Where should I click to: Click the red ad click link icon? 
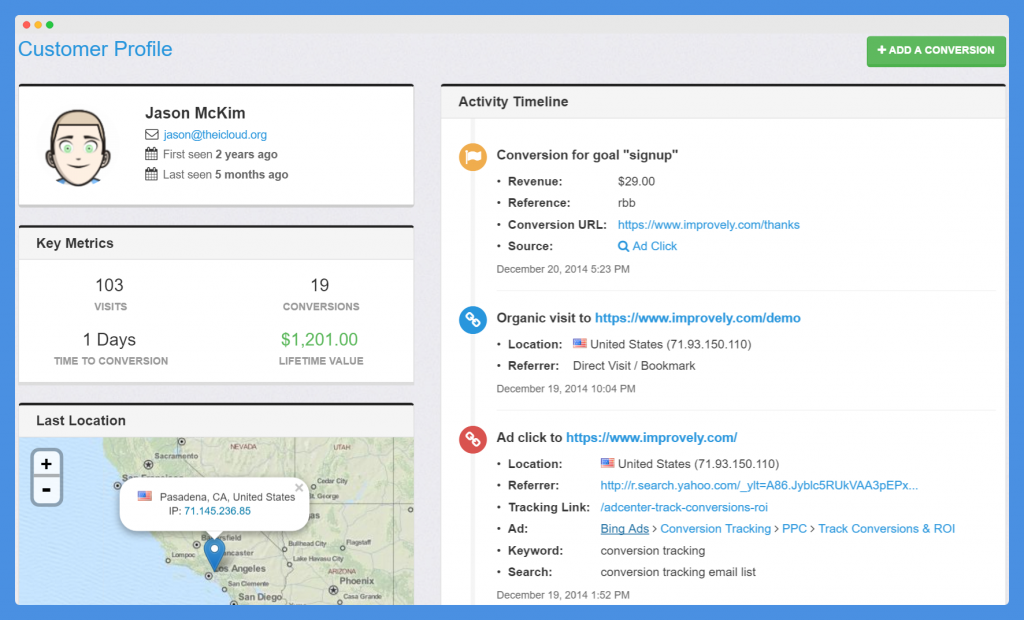[x=473, y=440]
